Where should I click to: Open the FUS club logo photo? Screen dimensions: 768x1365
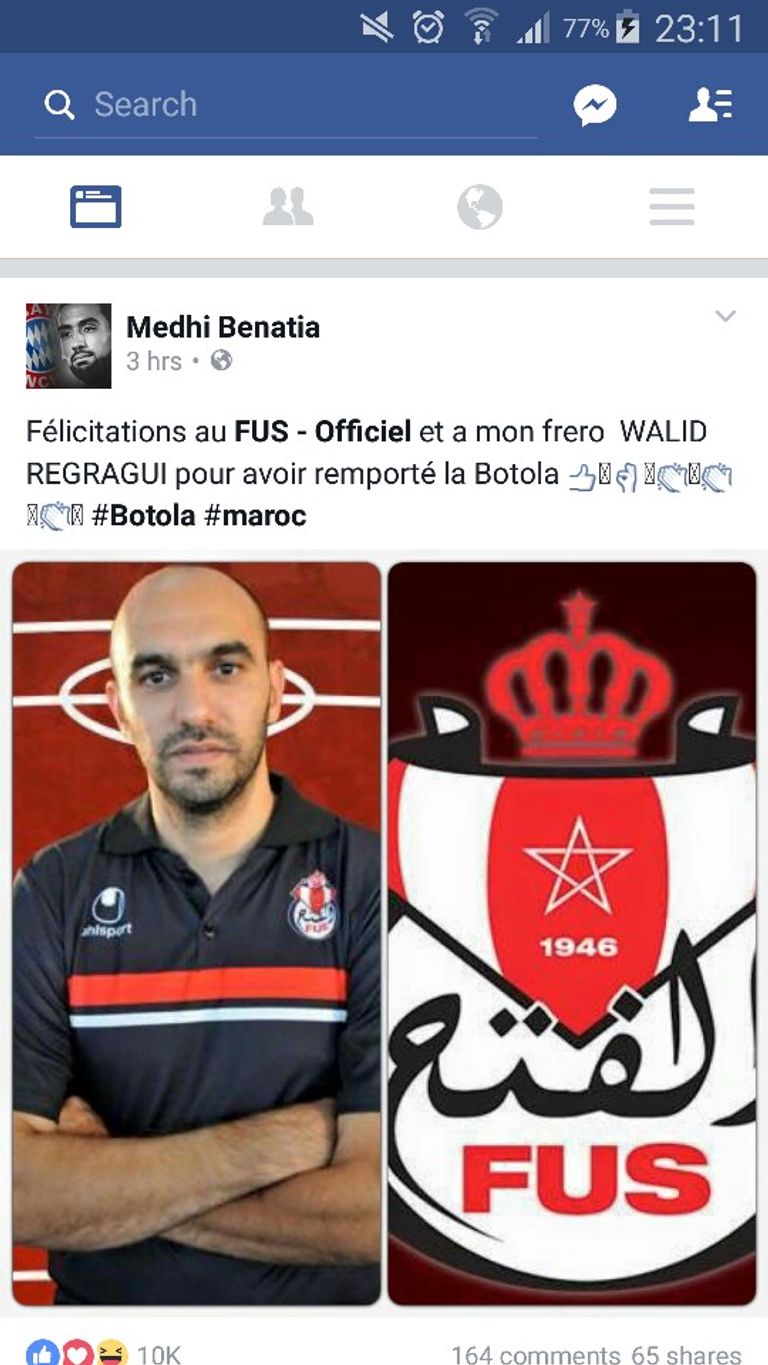(572, 933)
